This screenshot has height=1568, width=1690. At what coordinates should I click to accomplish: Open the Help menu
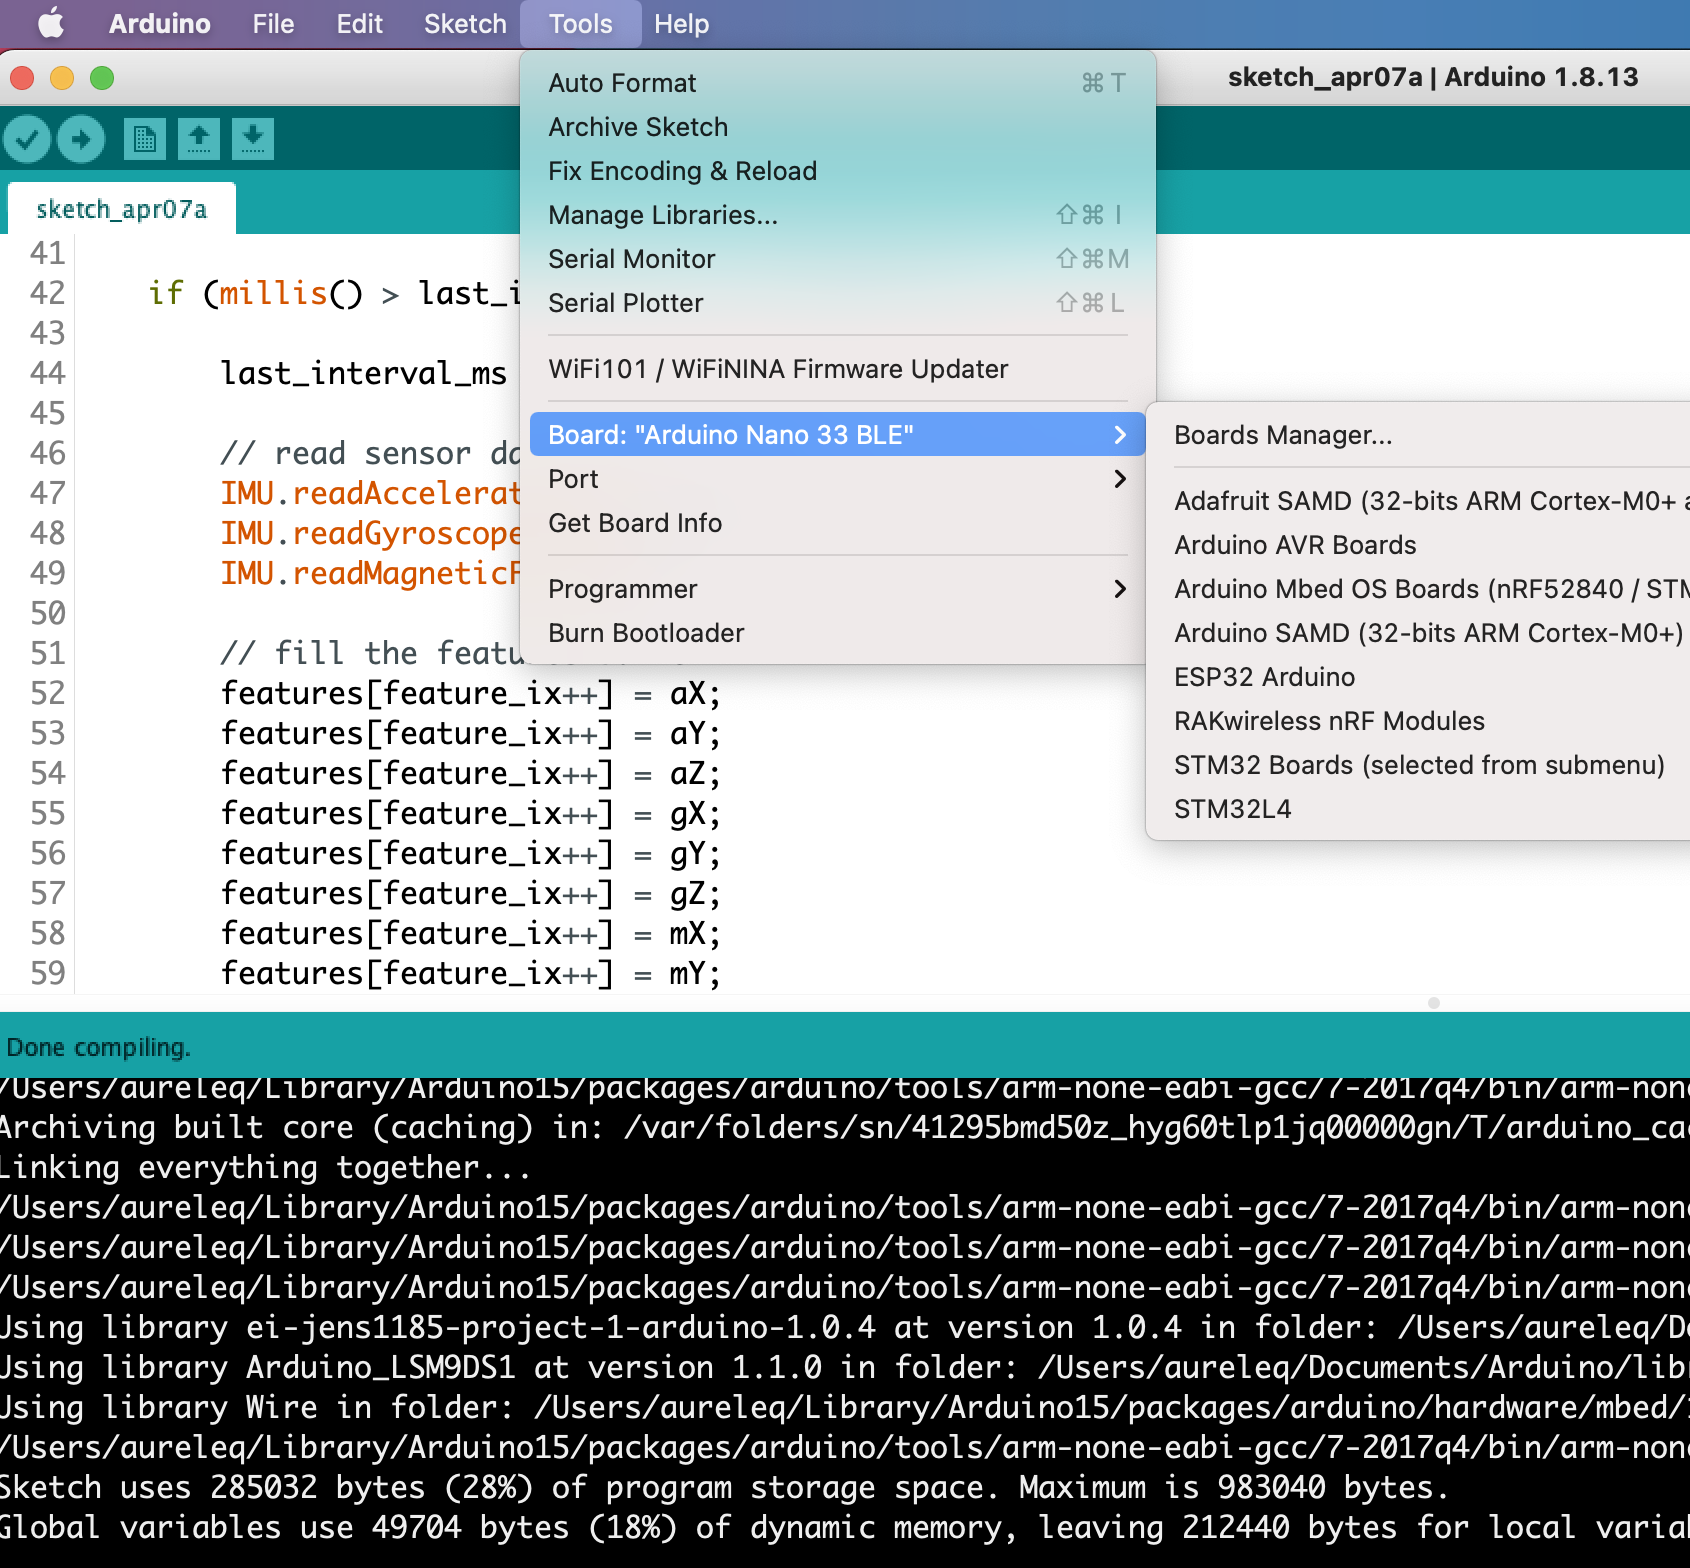tap(681, 24)
